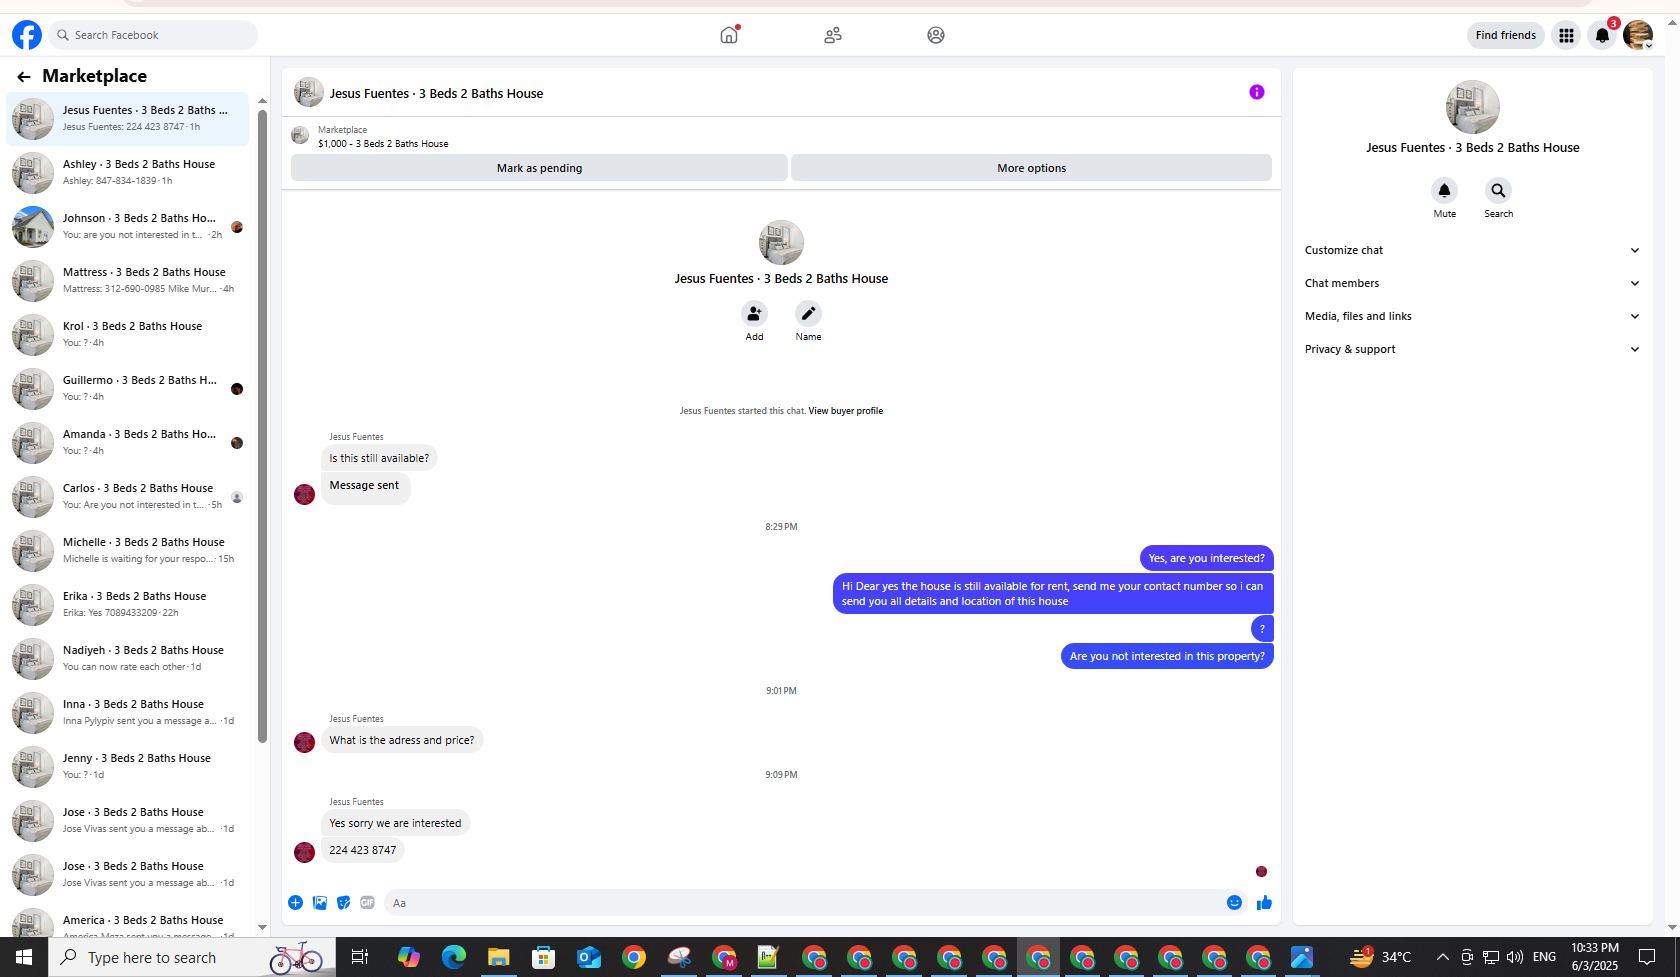The image size is (1680, 977).
Task: Open the large profile thumbnail in right panel
Action: pos(1472,107)
